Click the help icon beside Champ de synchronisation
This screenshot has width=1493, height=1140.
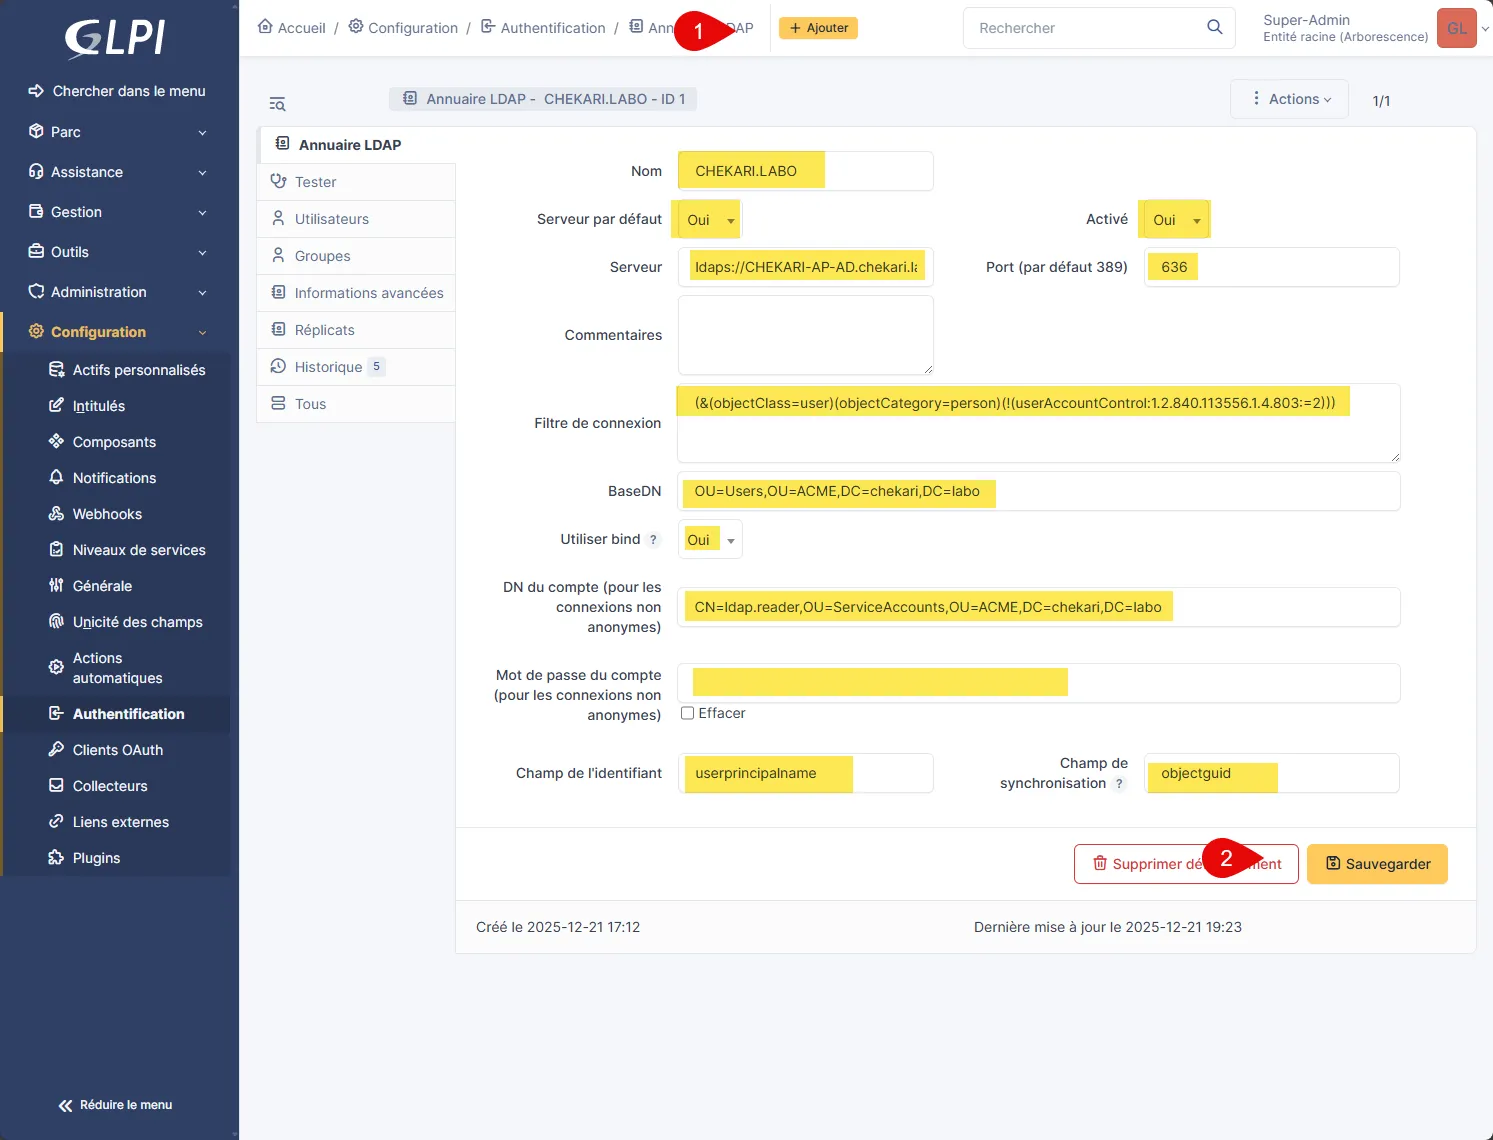pos(1119,784)
